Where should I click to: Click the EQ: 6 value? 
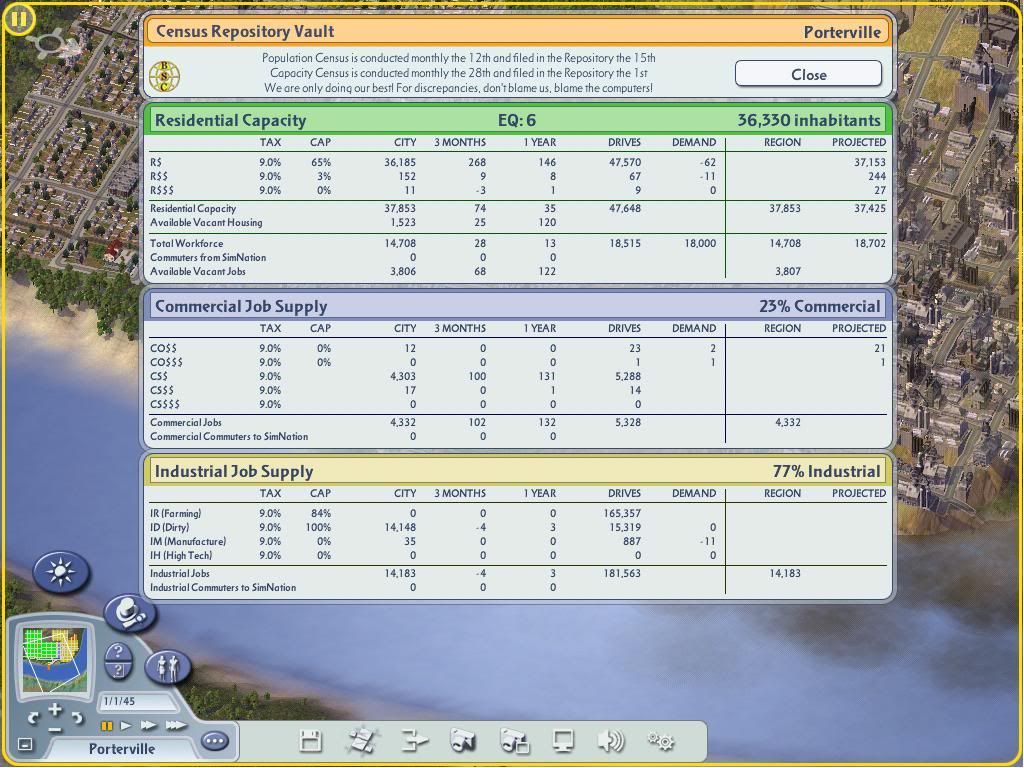pyautogui.click(x=517, y=120)
